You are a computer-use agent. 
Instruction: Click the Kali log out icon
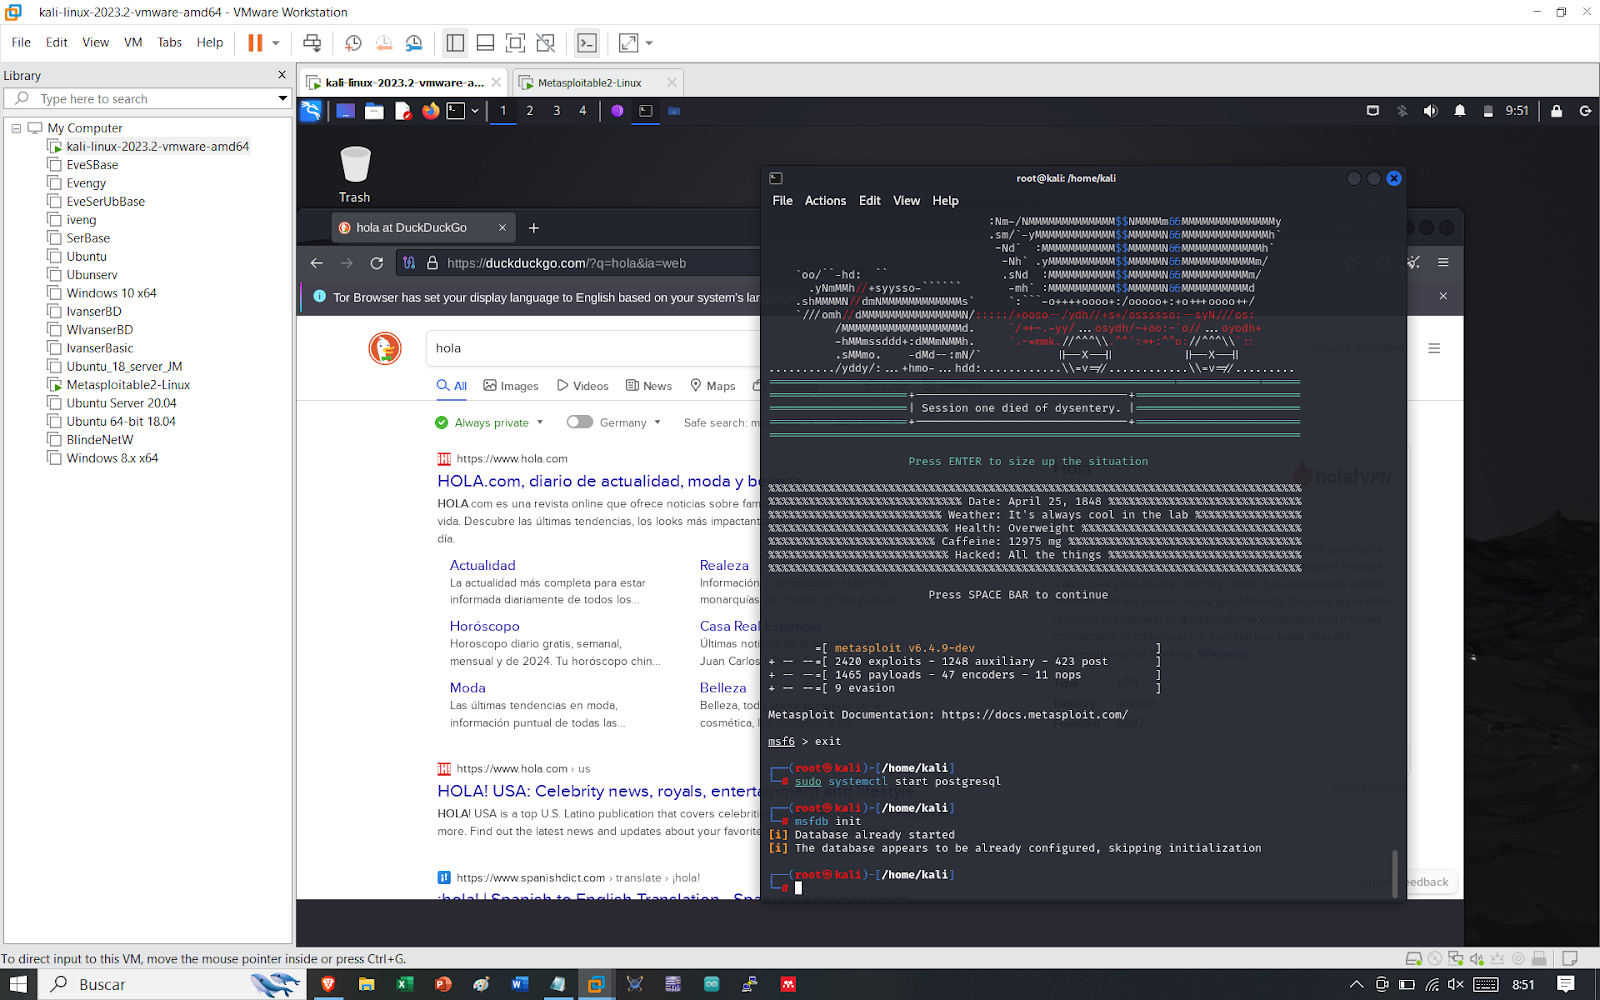click(1585, 111)
